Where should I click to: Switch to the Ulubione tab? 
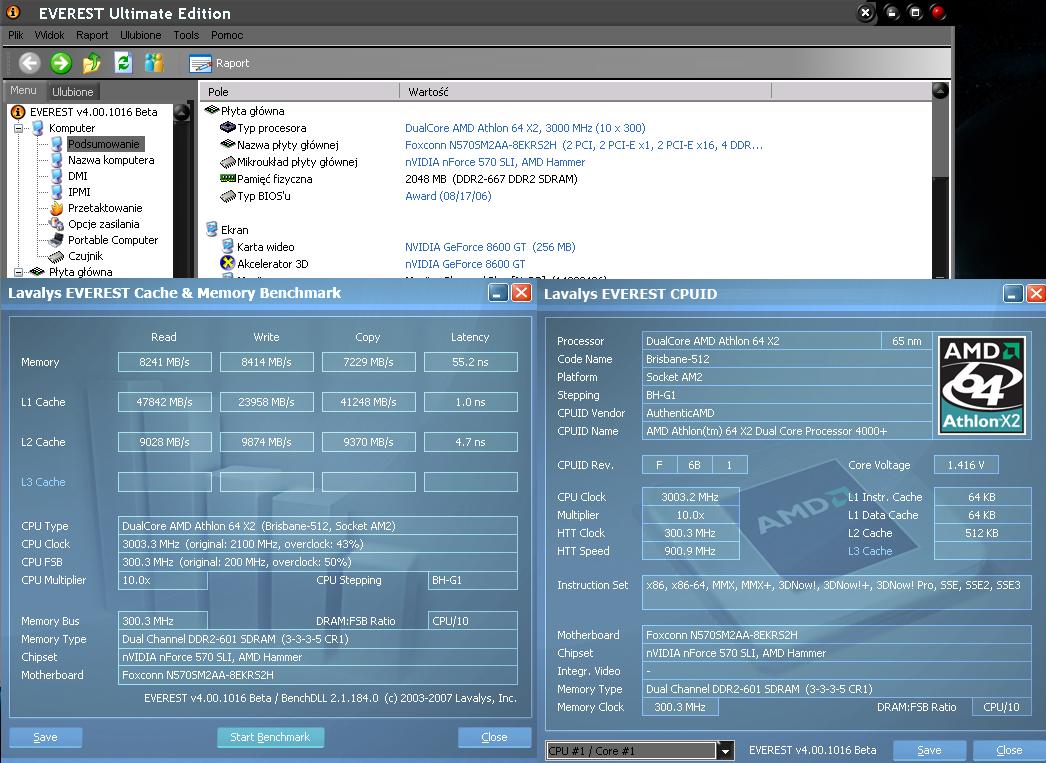[73, 91]
